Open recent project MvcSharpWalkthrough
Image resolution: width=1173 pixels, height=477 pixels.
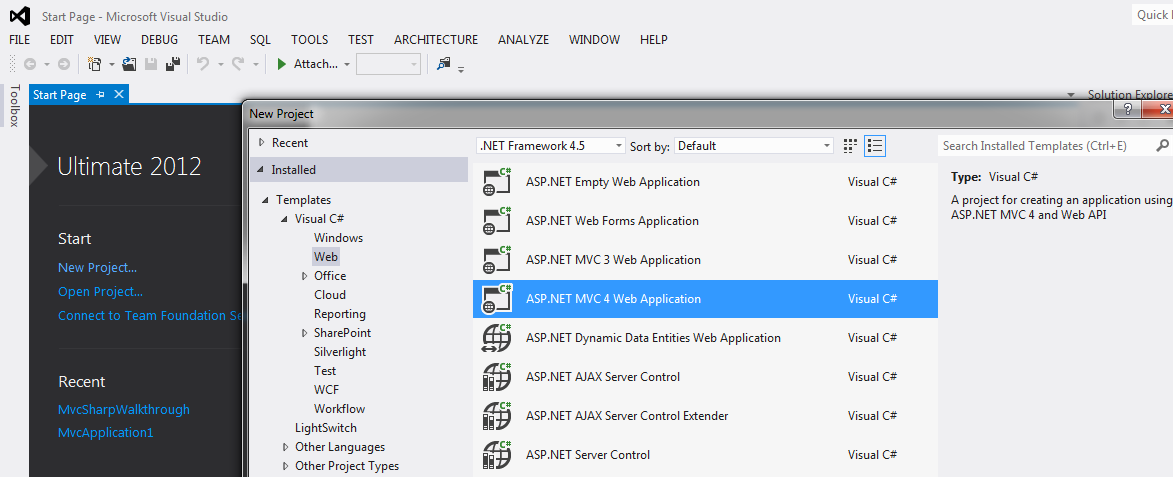point(124,410)
